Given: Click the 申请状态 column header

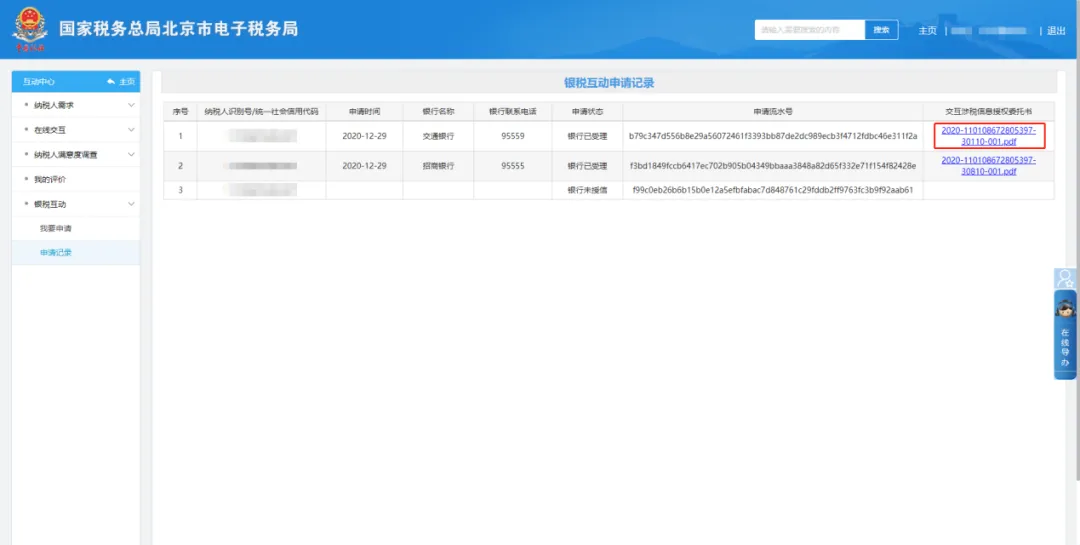Looking at the screenshot, I should click(588, 111).
